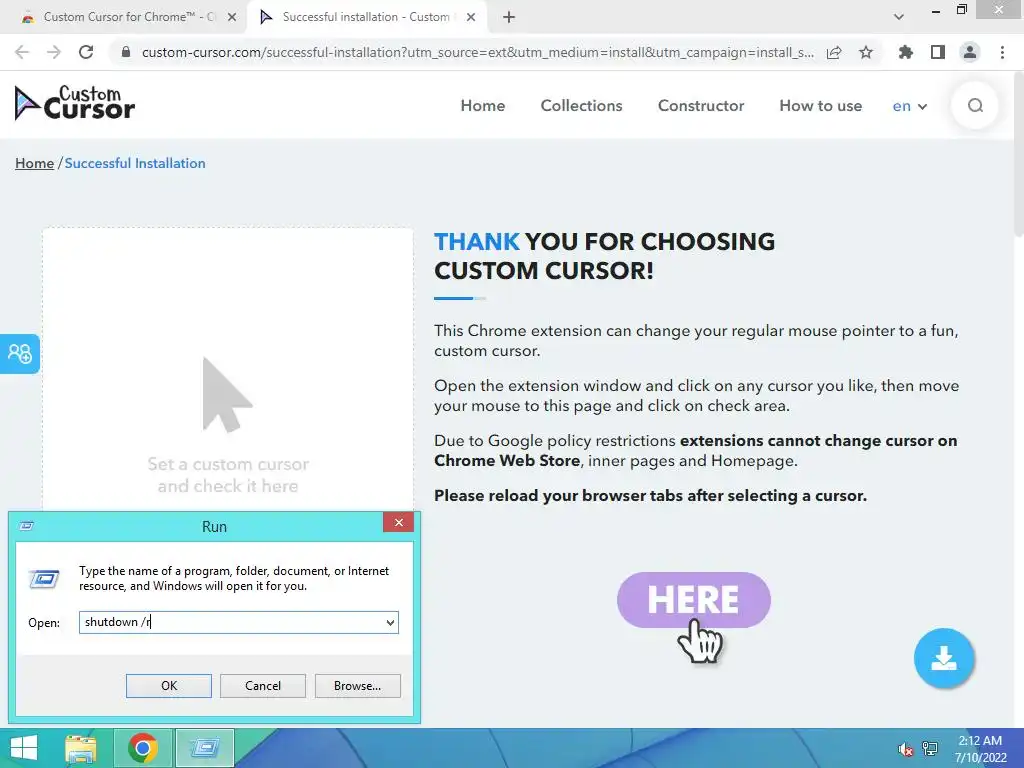Click the Successful Installation breadcrumb

135,163
